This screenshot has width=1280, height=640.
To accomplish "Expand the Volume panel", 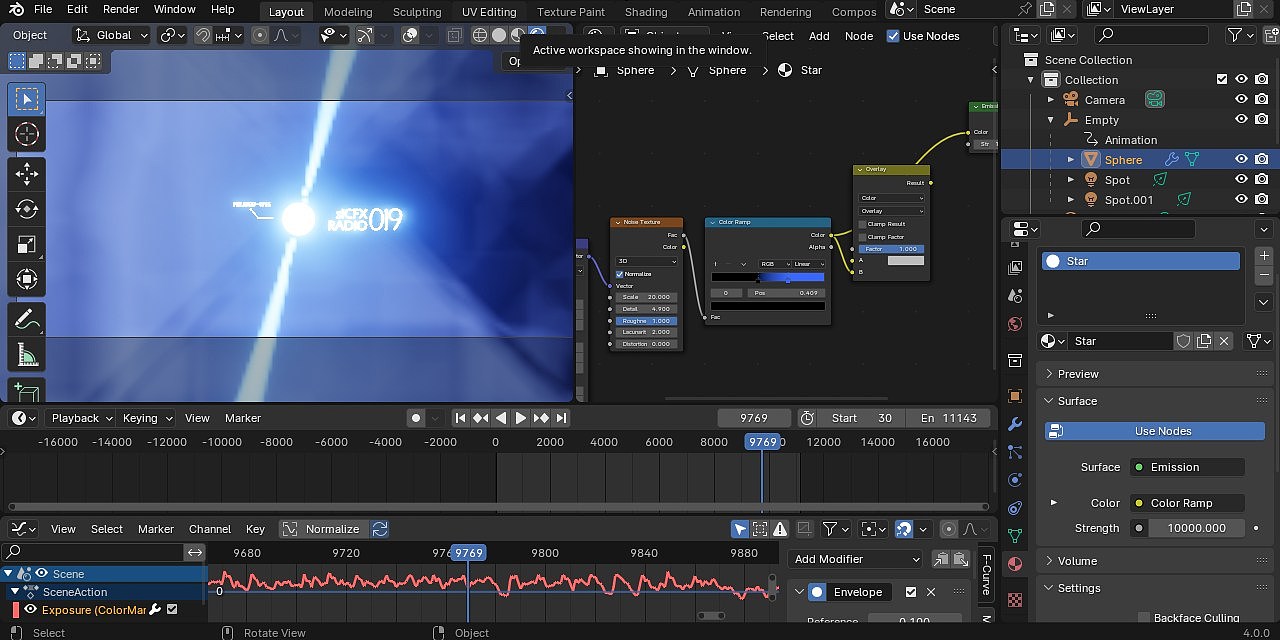I will click(1077, 561).
